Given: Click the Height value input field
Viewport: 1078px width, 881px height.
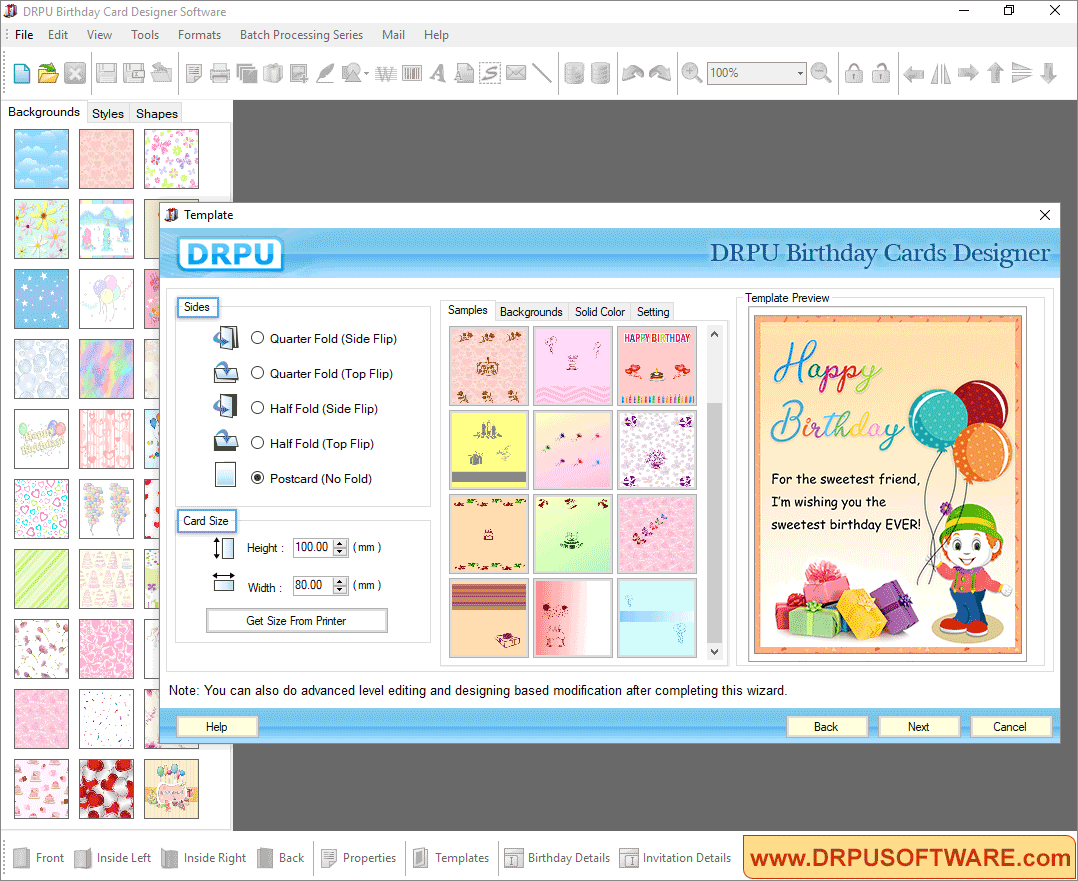Looking at the screenshot, I should [313, 547].
